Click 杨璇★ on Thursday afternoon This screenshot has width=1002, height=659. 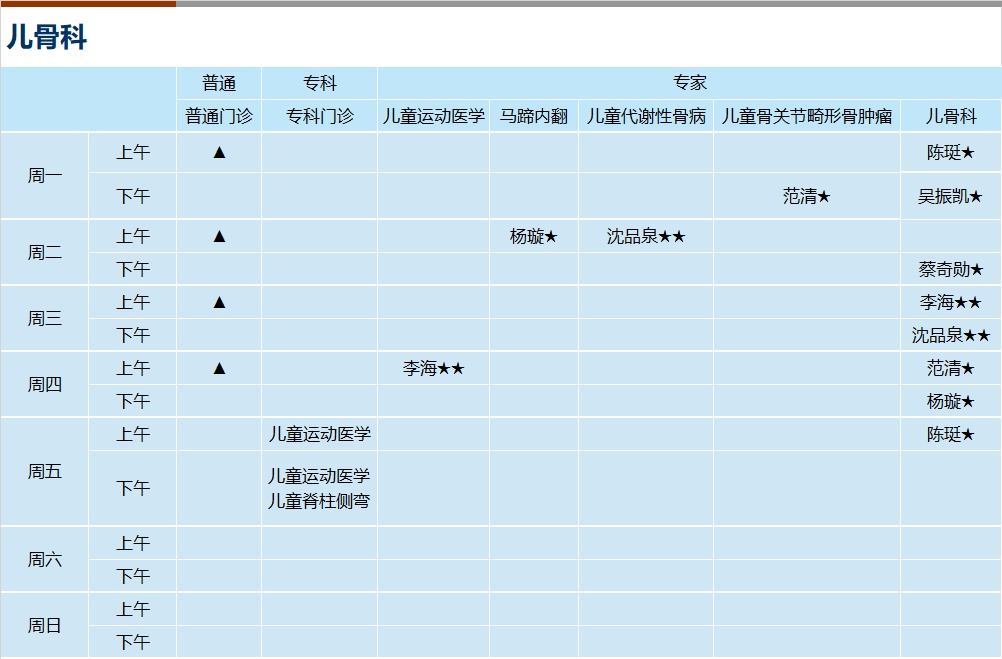click(x=950, y=401)
